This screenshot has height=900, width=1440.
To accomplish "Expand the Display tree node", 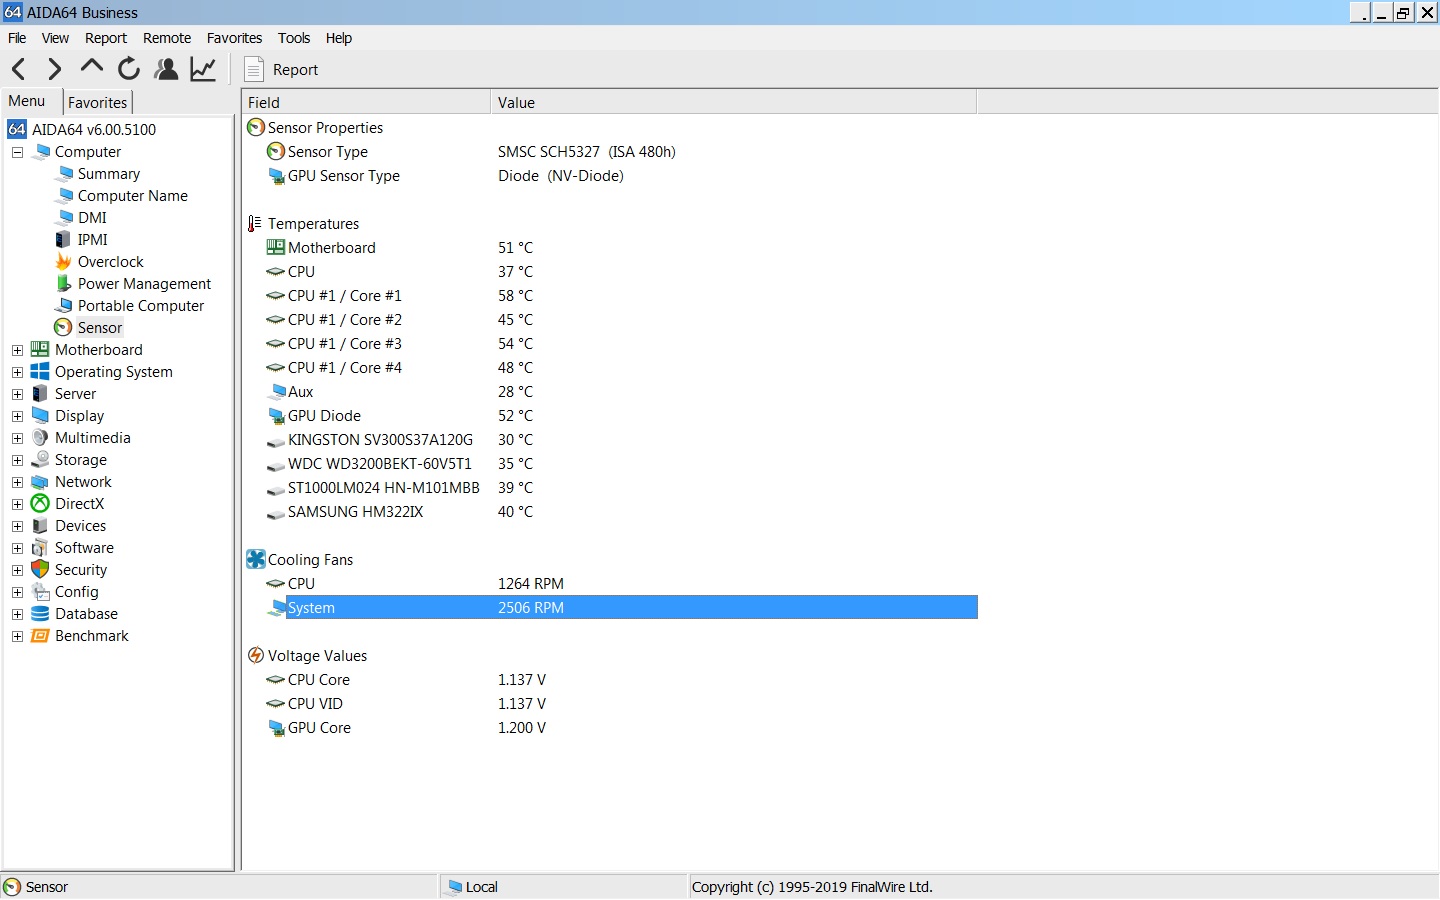I will pos(17,416).
